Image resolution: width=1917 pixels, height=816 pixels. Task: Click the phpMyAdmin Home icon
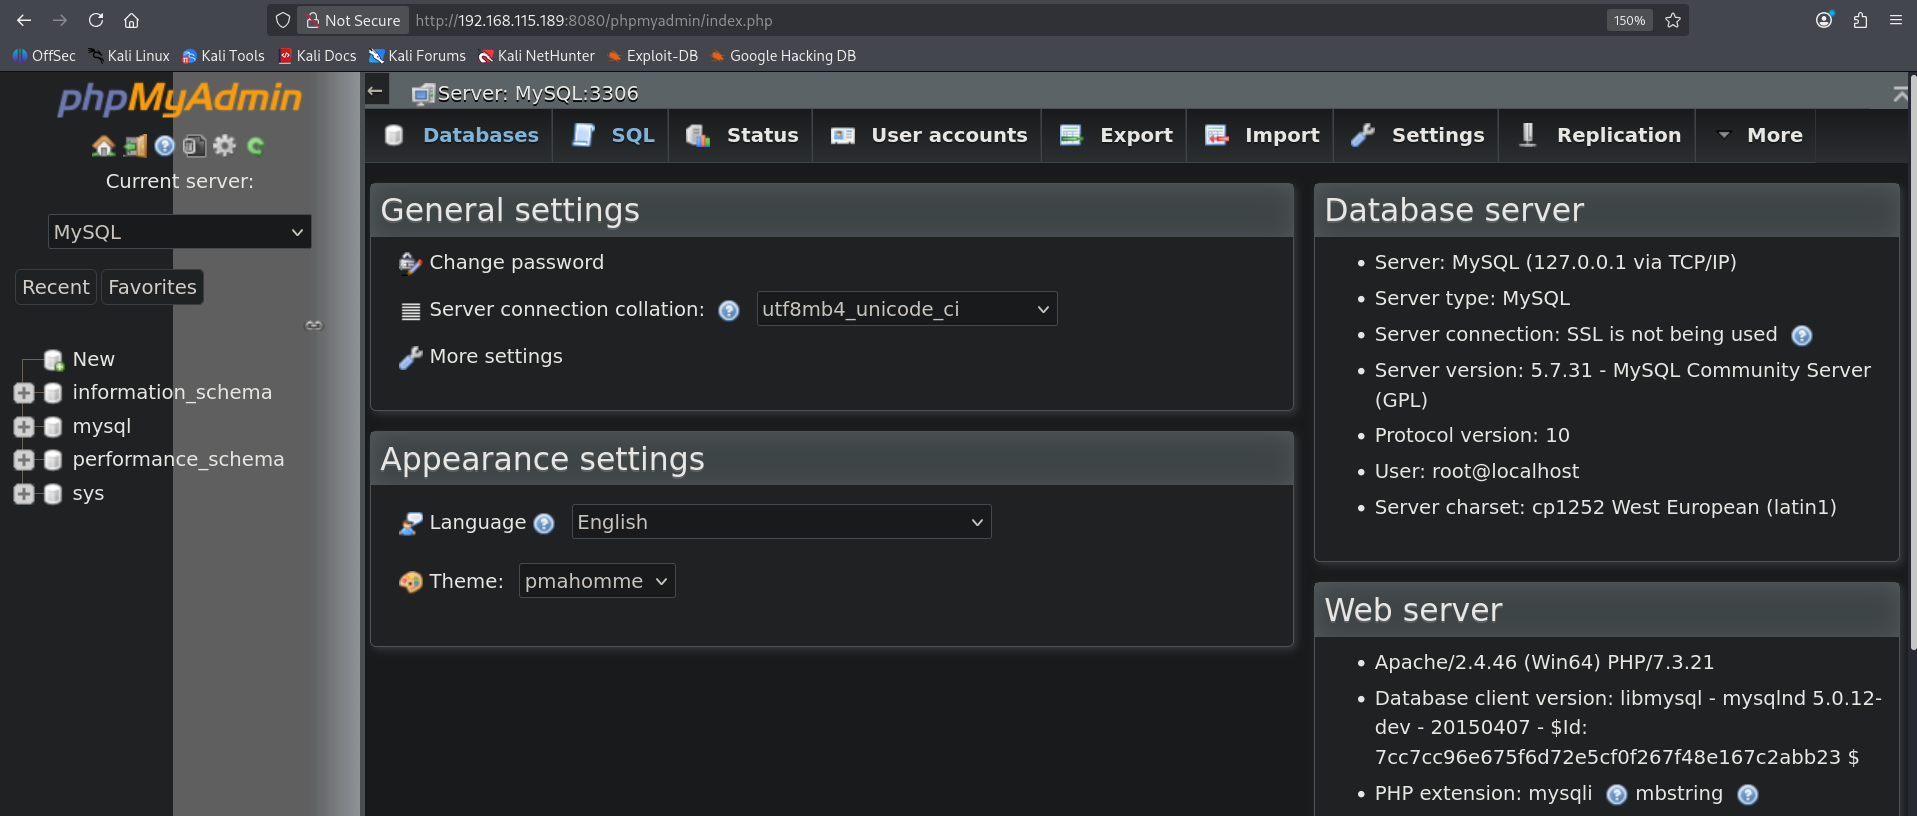103,146
